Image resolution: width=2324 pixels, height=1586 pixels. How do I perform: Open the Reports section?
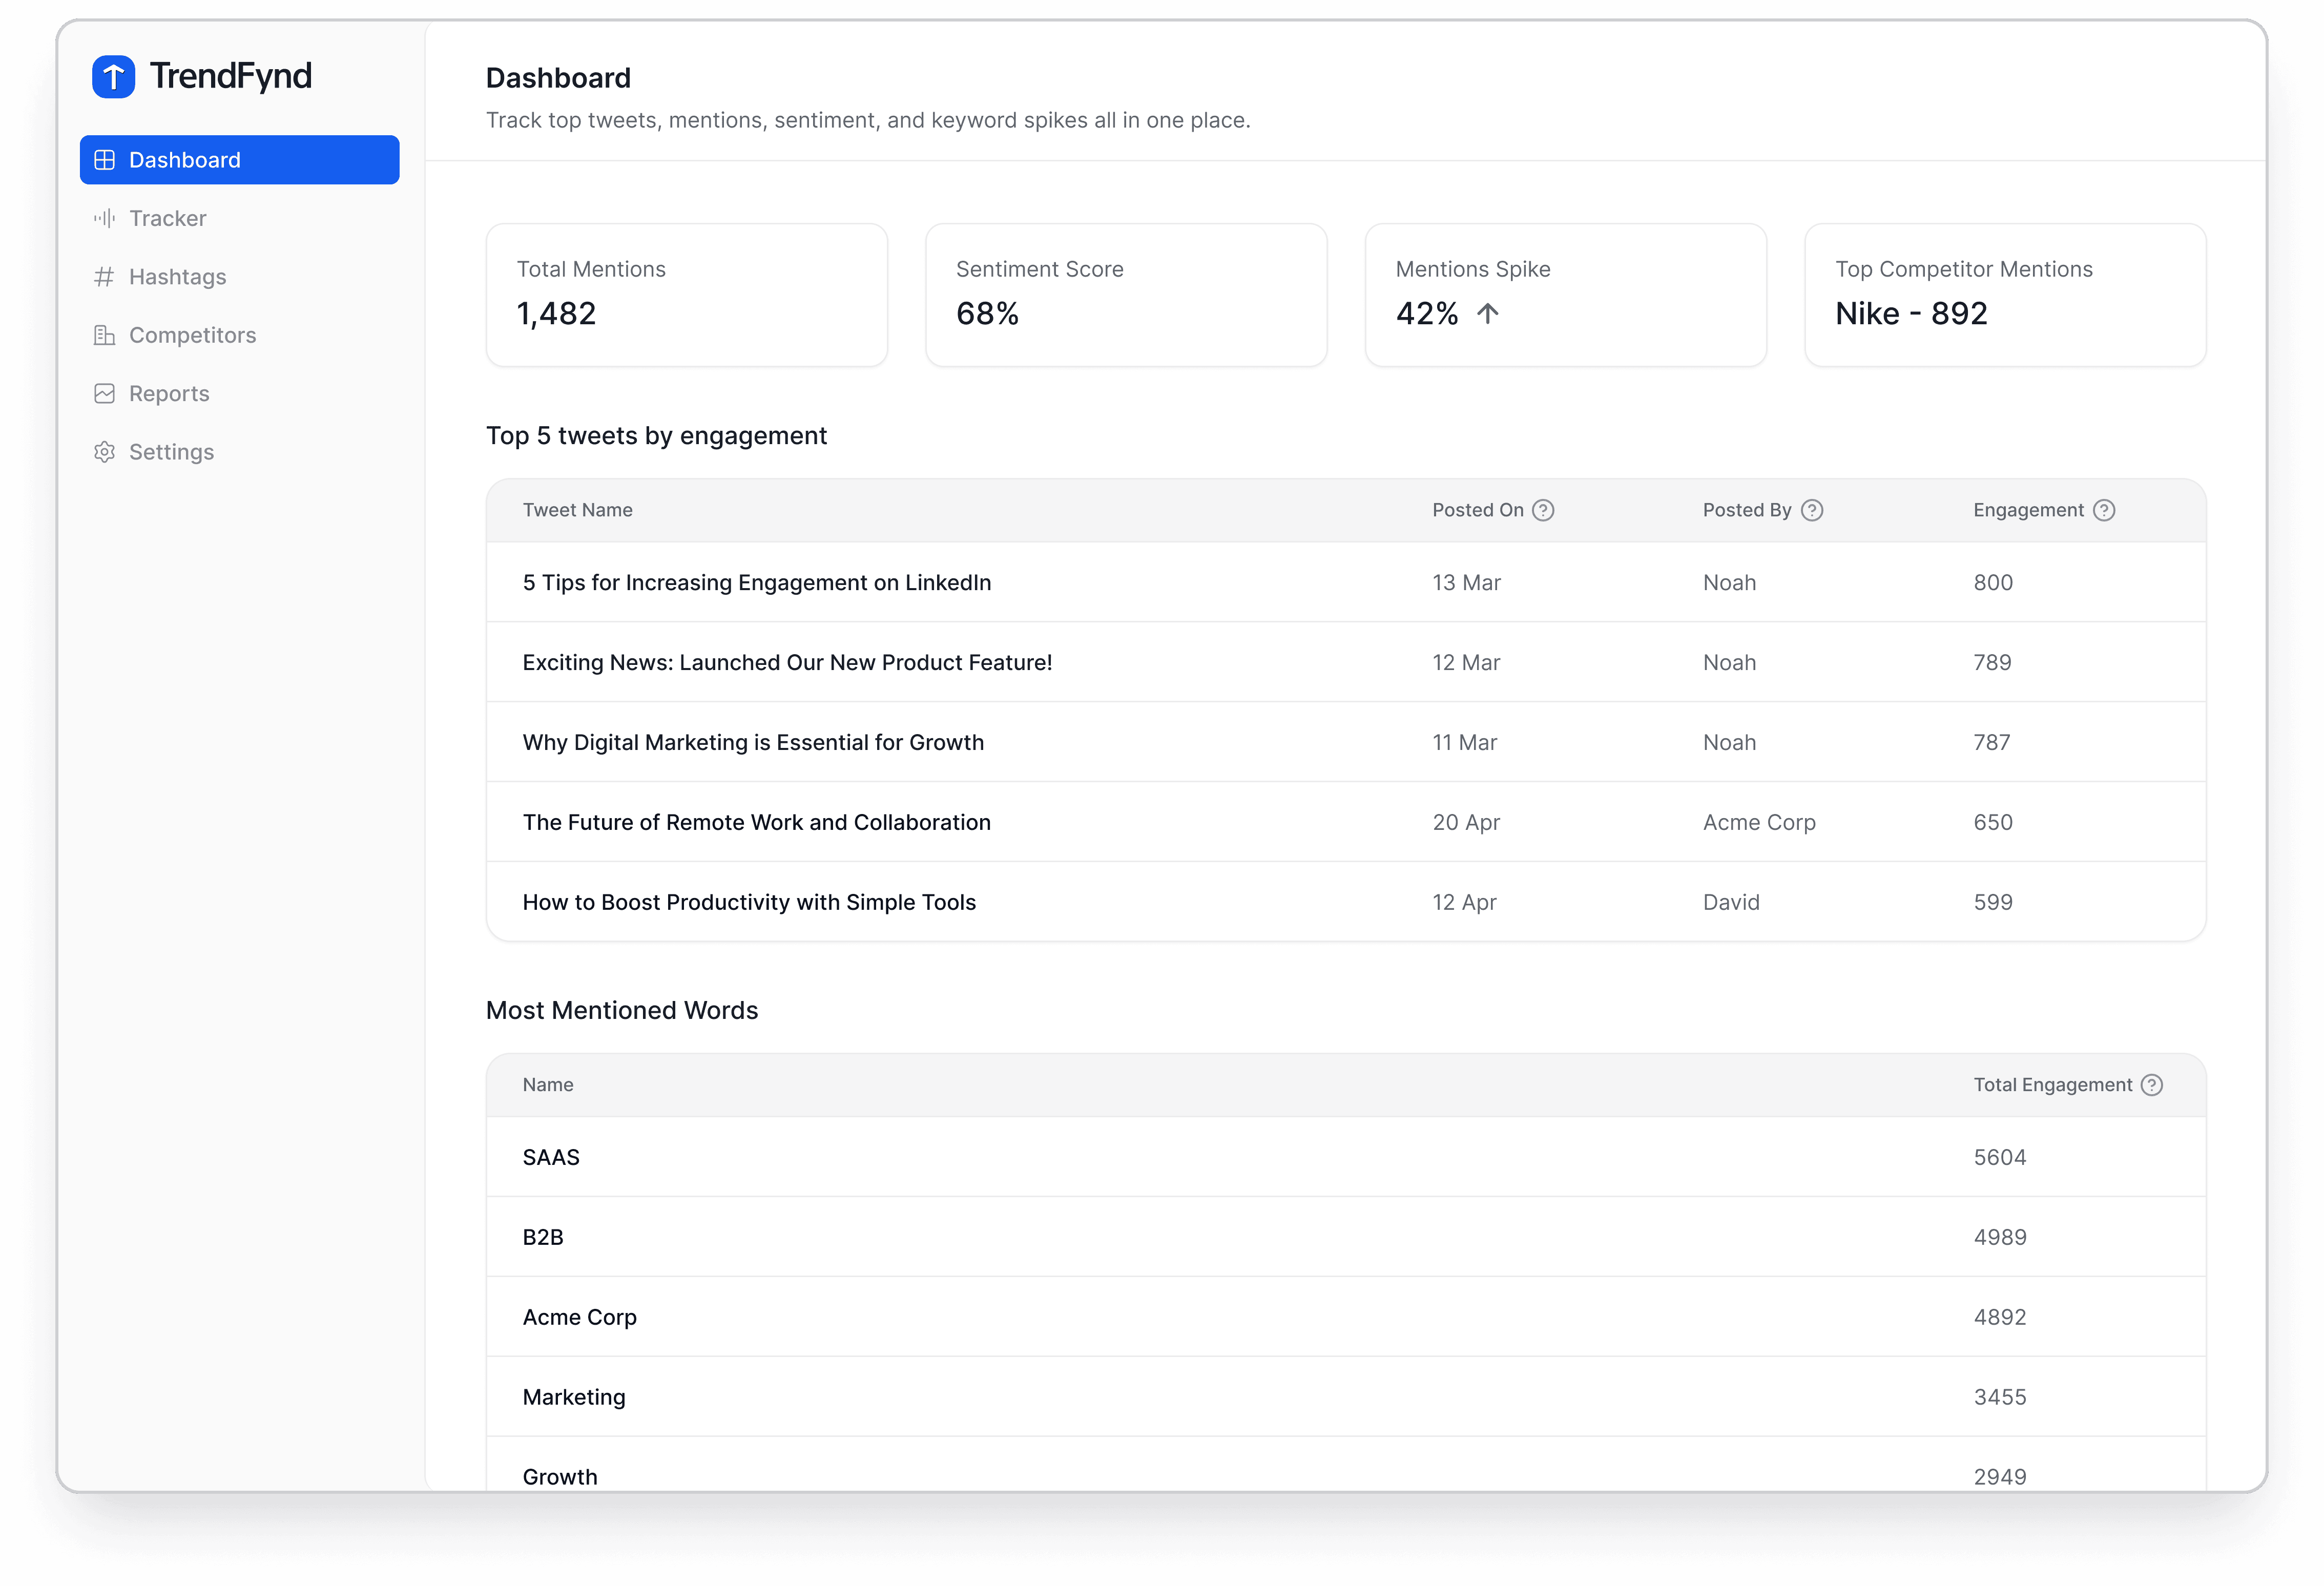pyautogui.click(x=239, y=393)
